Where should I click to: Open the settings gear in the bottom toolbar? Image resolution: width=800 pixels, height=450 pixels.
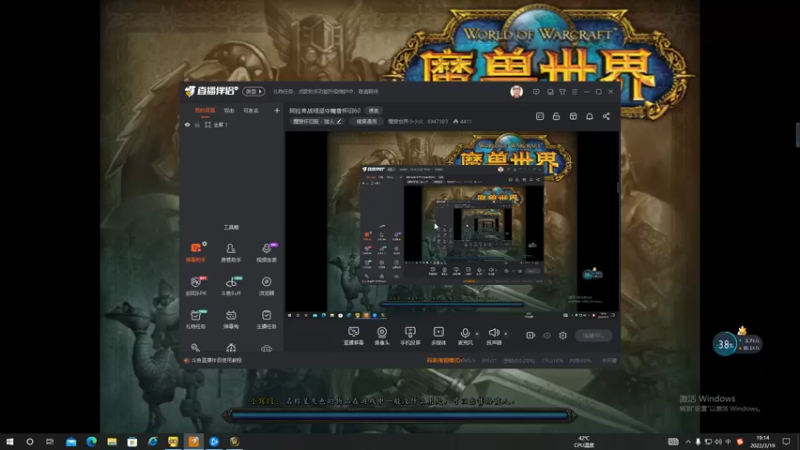(563, 335)
